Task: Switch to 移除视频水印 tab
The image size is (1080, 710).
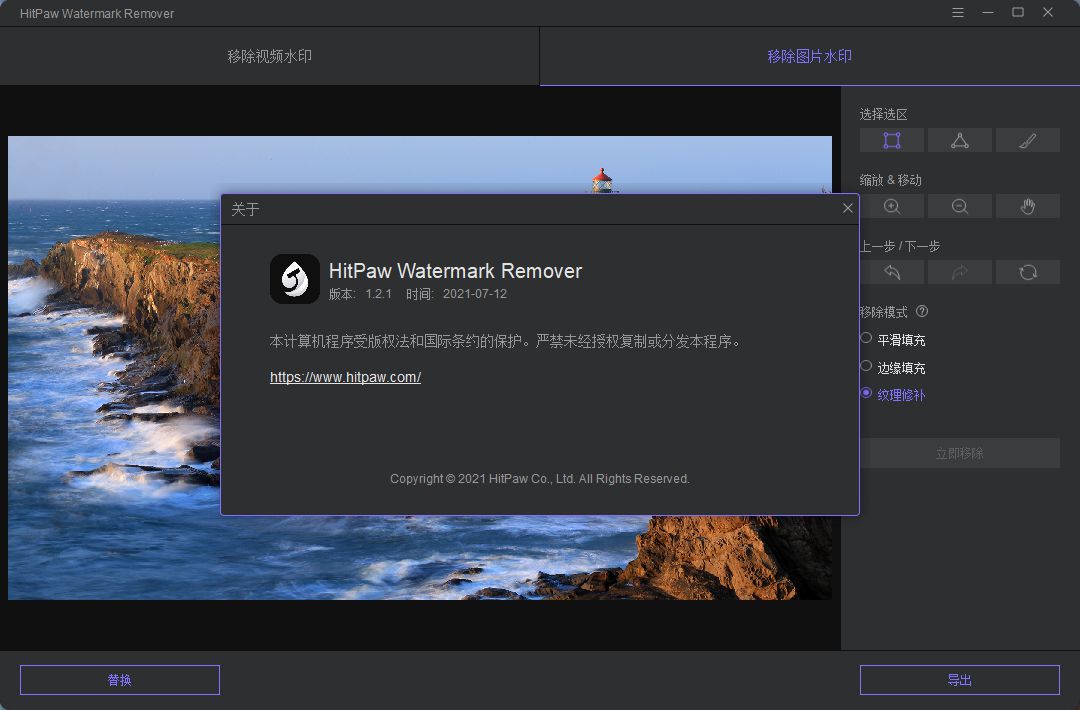Action: point(269,56)
